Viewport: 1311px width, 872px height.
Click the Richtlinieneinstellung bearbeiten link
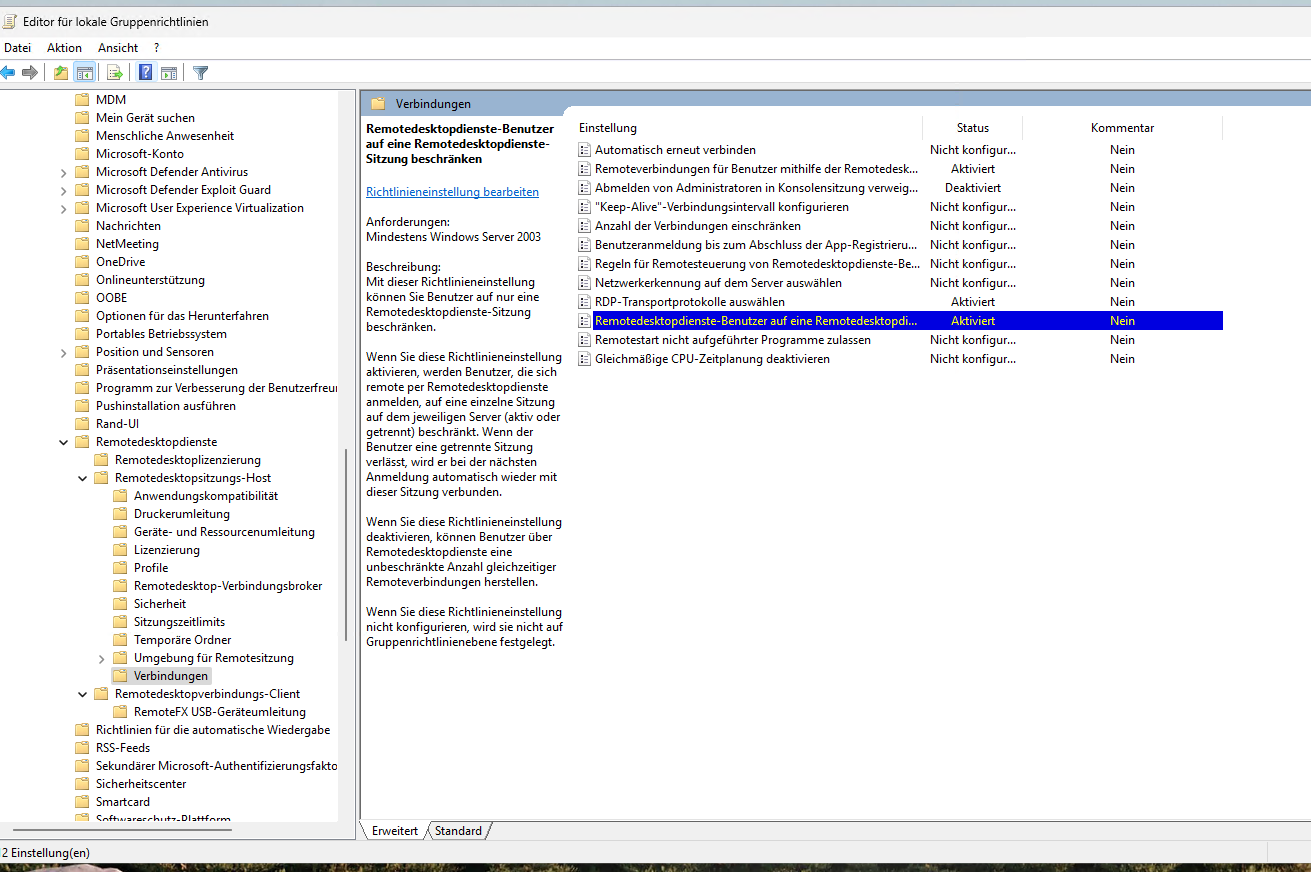click(453, 192)
